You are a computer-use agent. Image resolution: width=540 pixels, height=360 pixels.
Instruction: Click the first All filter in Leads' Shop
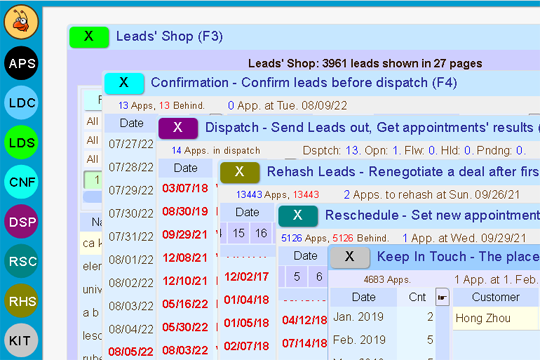(x=93, y=121)
